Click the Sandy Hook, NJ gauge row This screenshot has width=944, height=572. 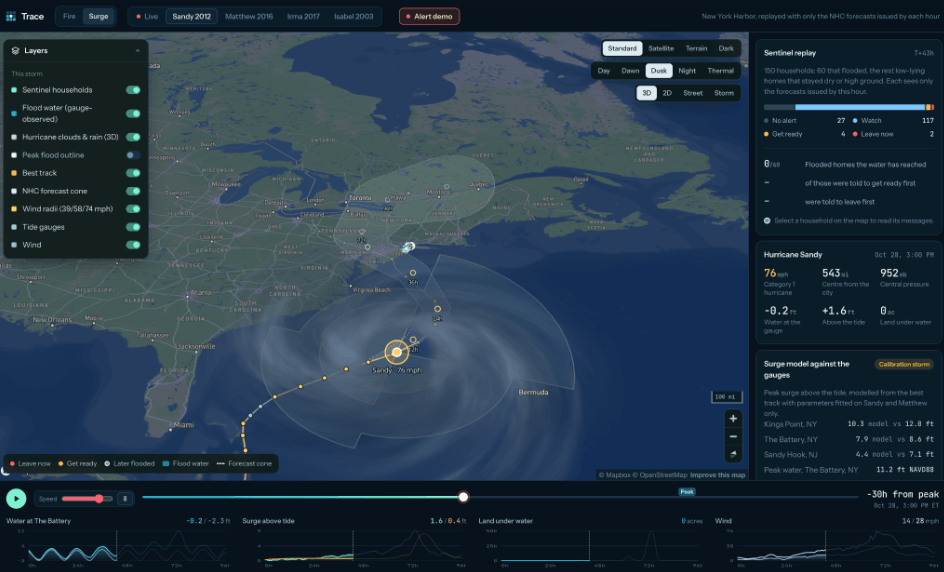coord(849,455)
